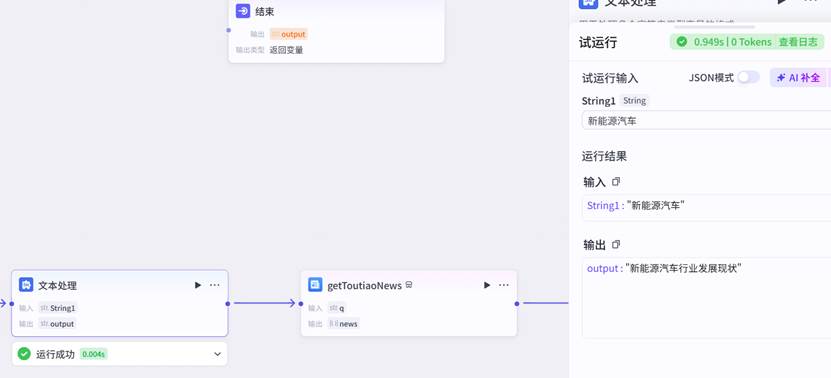Click input port dot of getToutiaoNews node
The width and height of the screenshot is (831, 378).
point(300,304)
